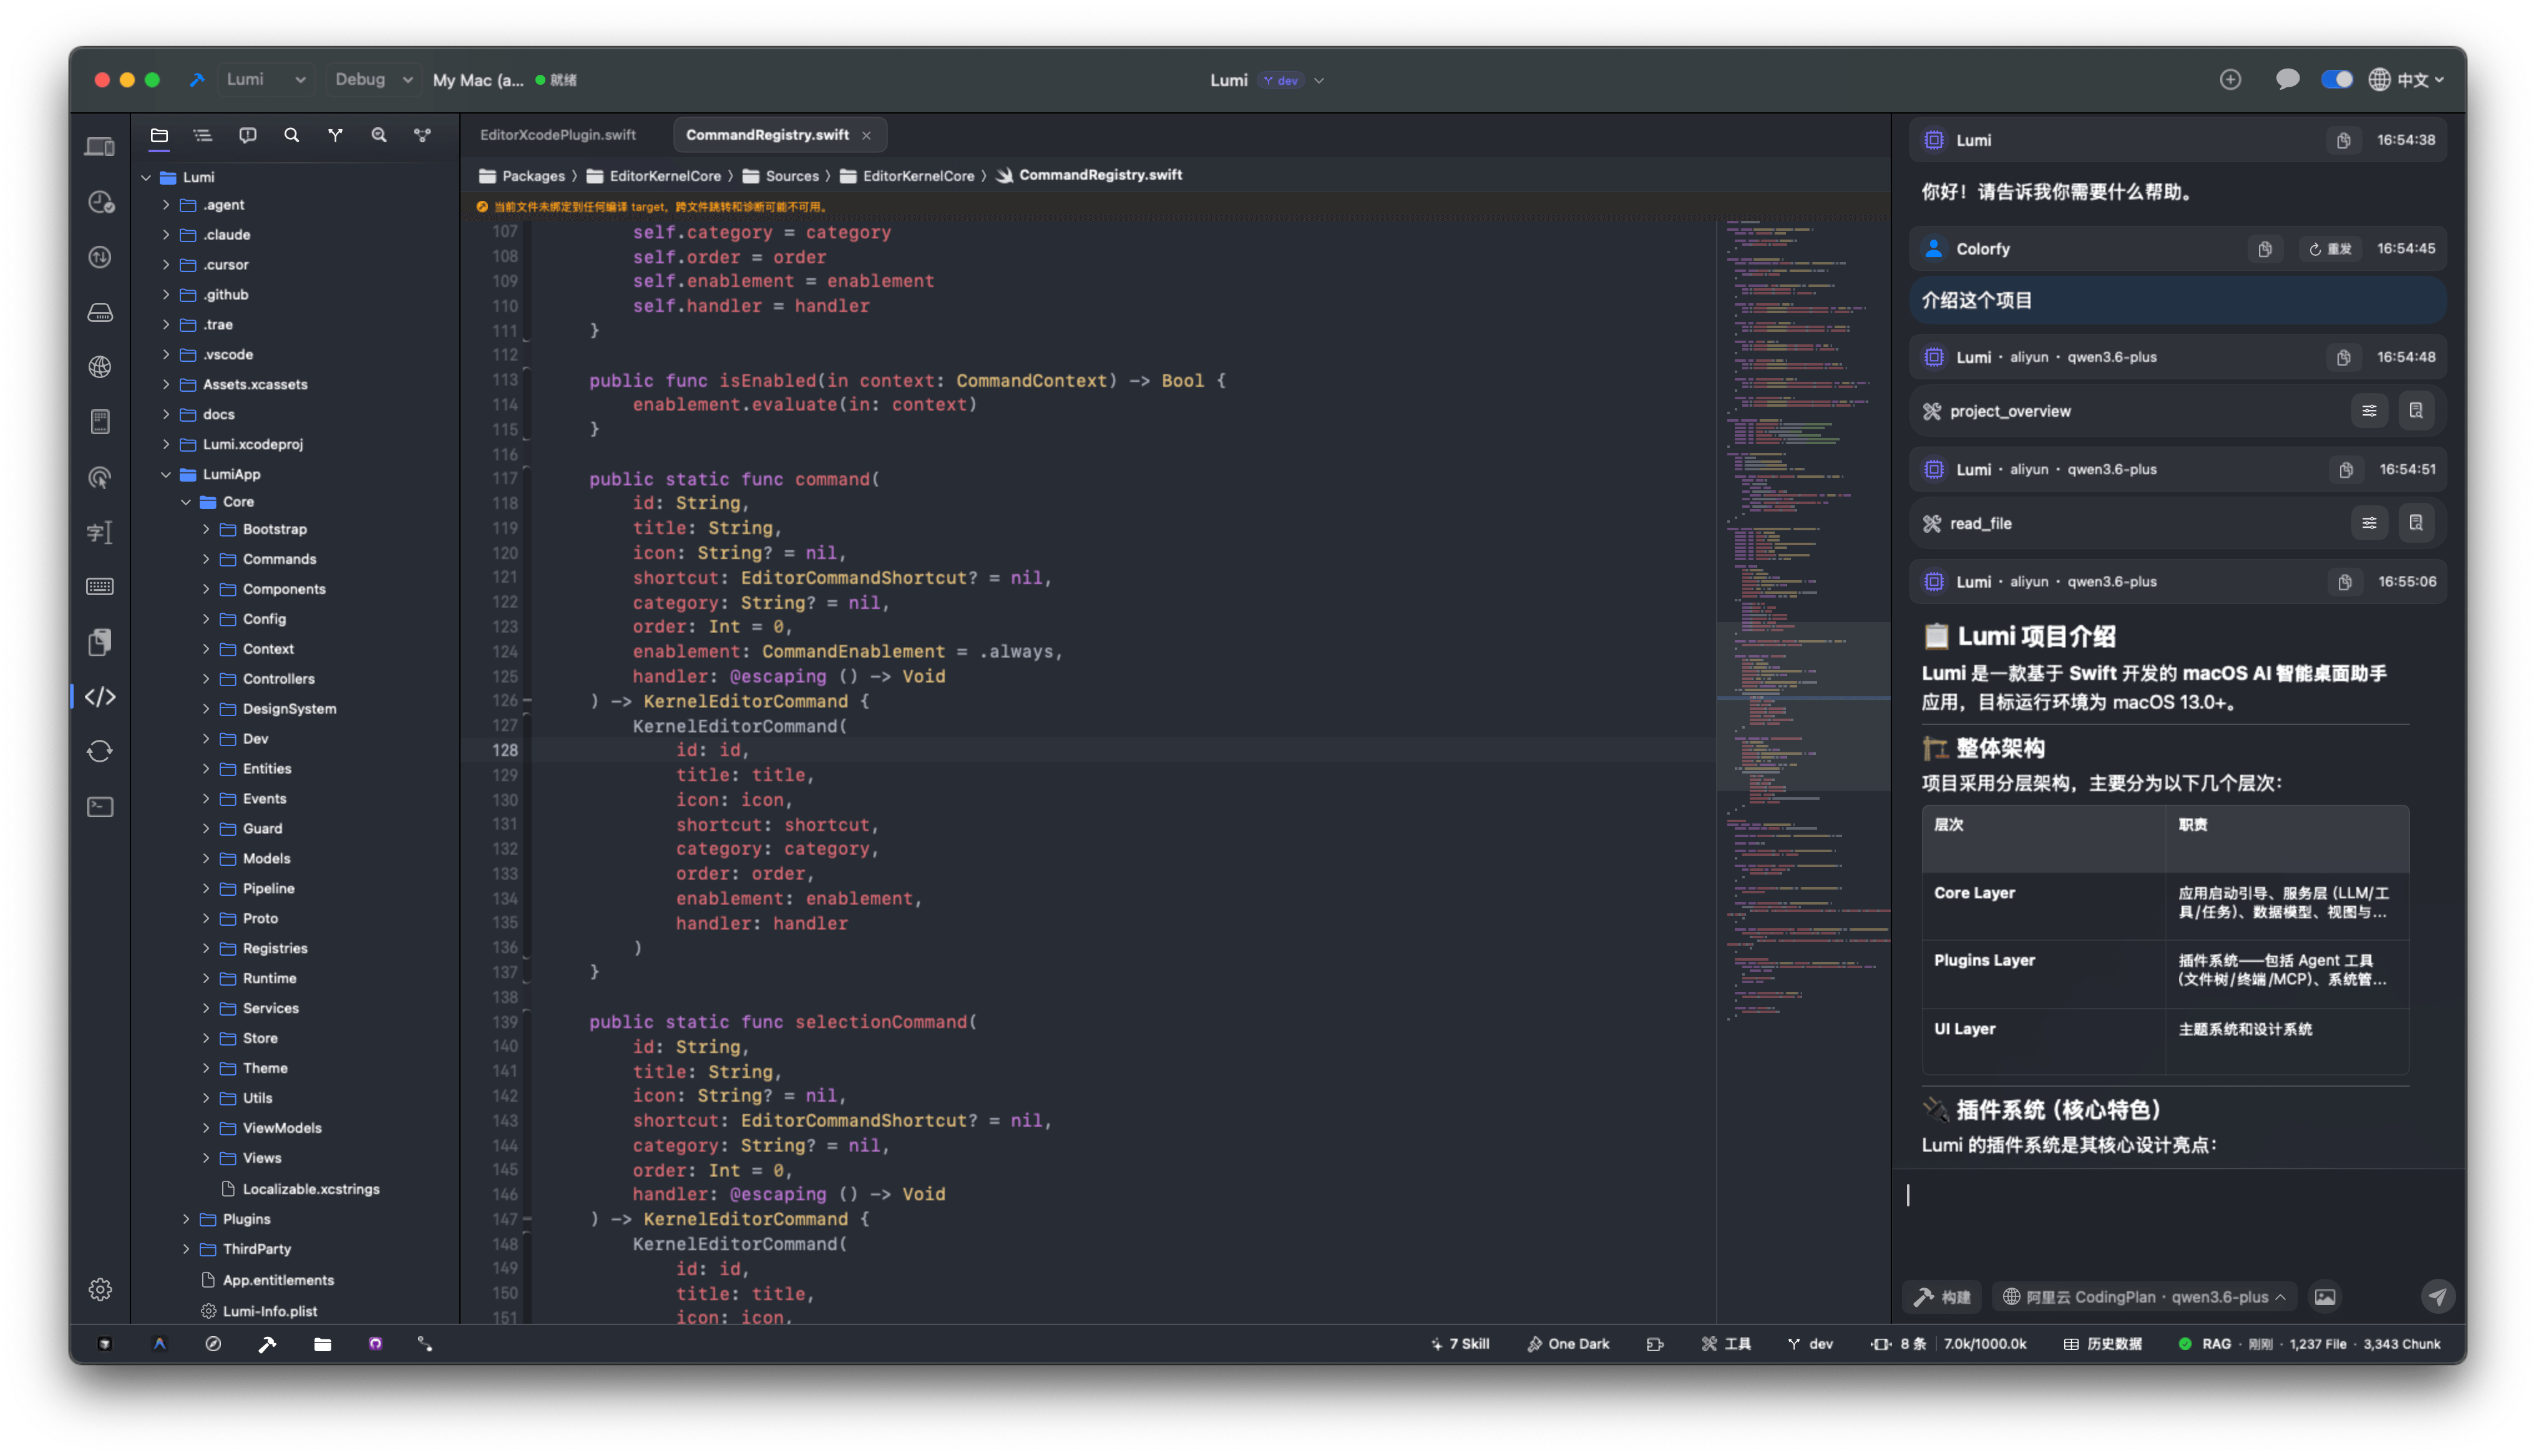
Task: Select Localizable.xcstrings file in tree
Action: [311, 1189]
